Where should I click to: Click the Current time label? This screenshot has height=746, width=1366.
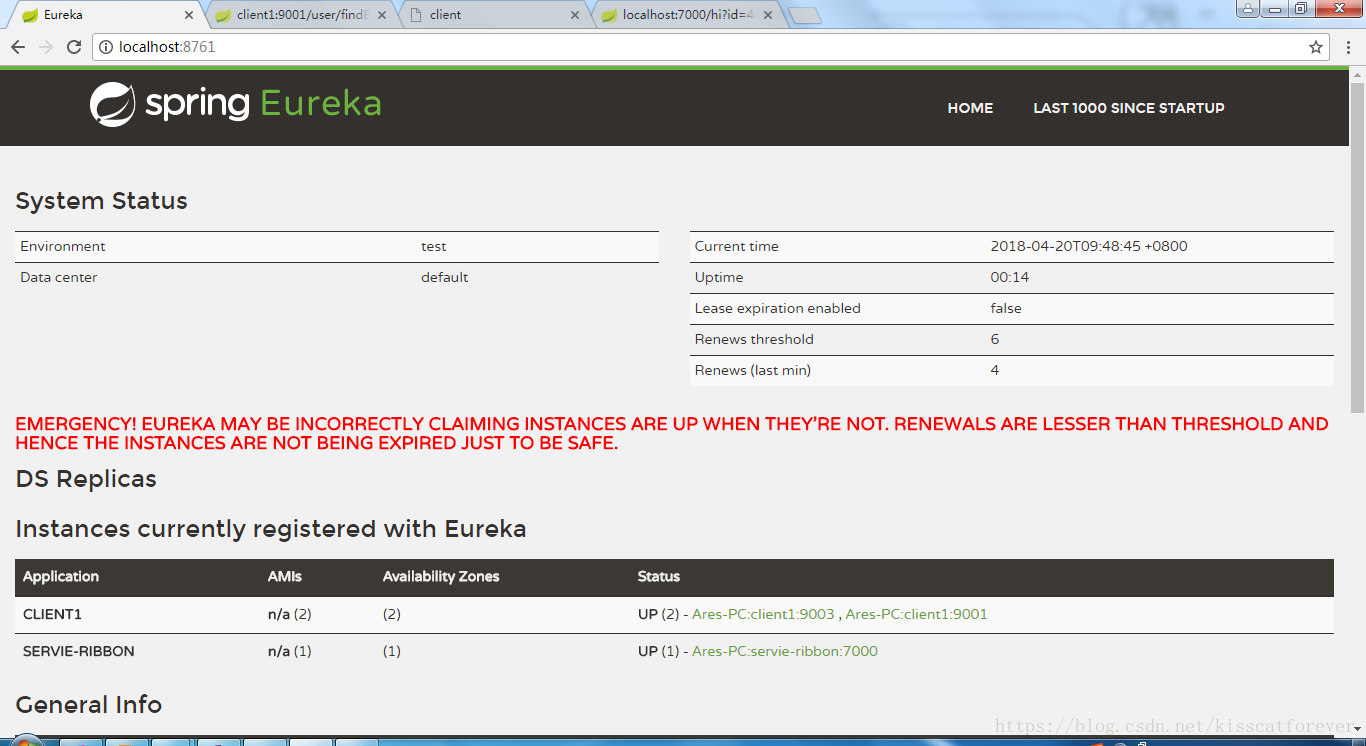[737, 246]
